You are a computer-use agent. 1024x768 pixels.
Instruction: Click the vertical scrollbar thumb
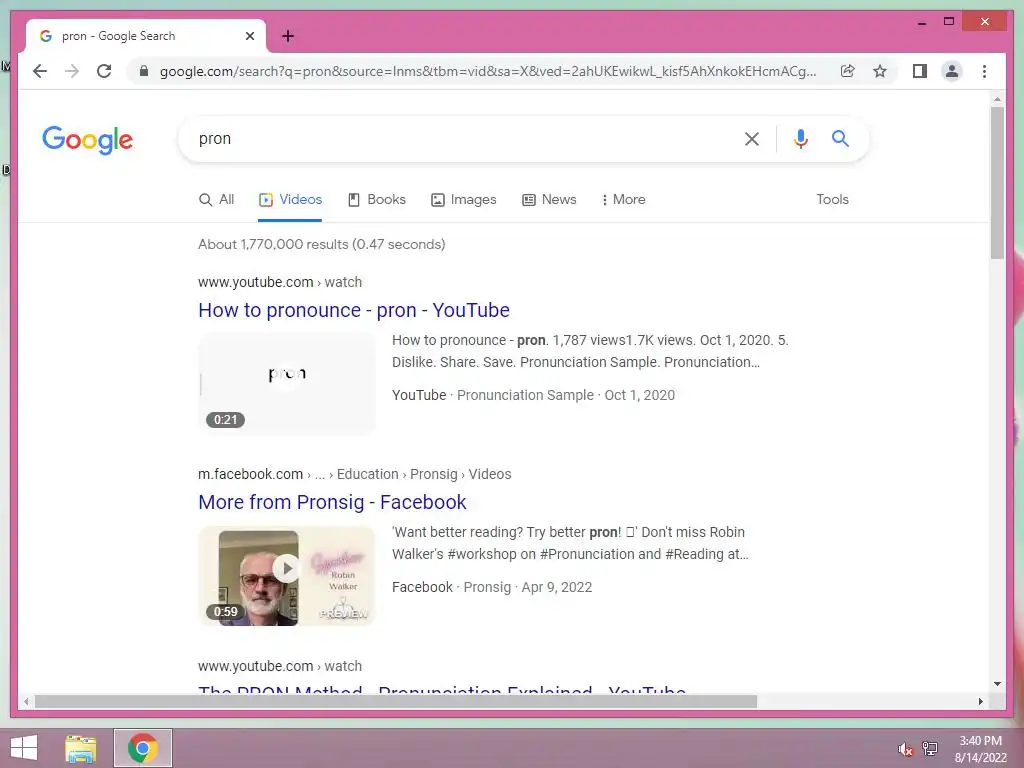pyautogui.click(x=997, y=182)
